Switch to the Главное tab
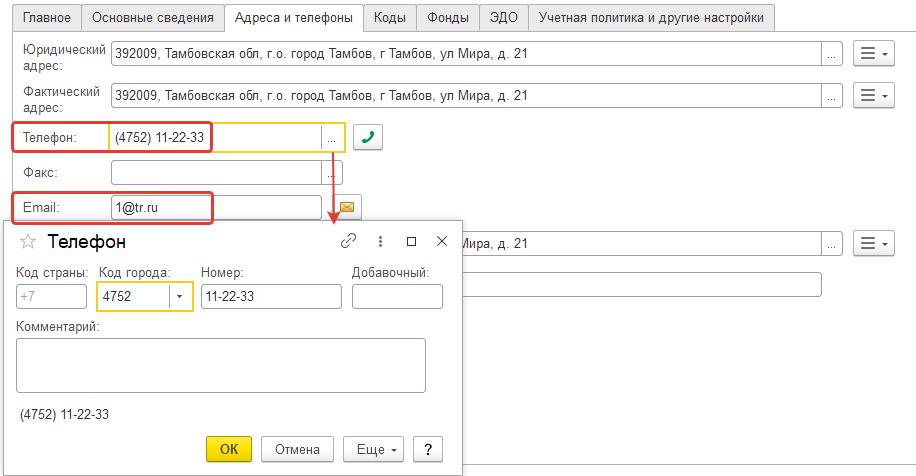916x476 pixels. 49,17
